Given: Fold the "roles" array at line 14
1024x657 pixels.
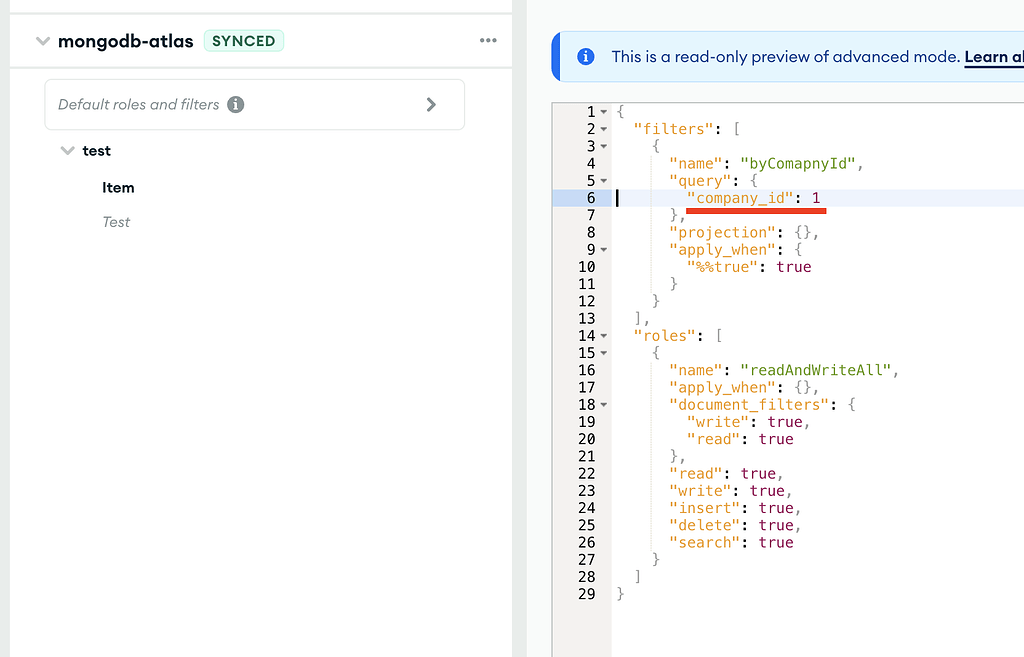Looking at the screenshot, I should [x=603, y=336].
